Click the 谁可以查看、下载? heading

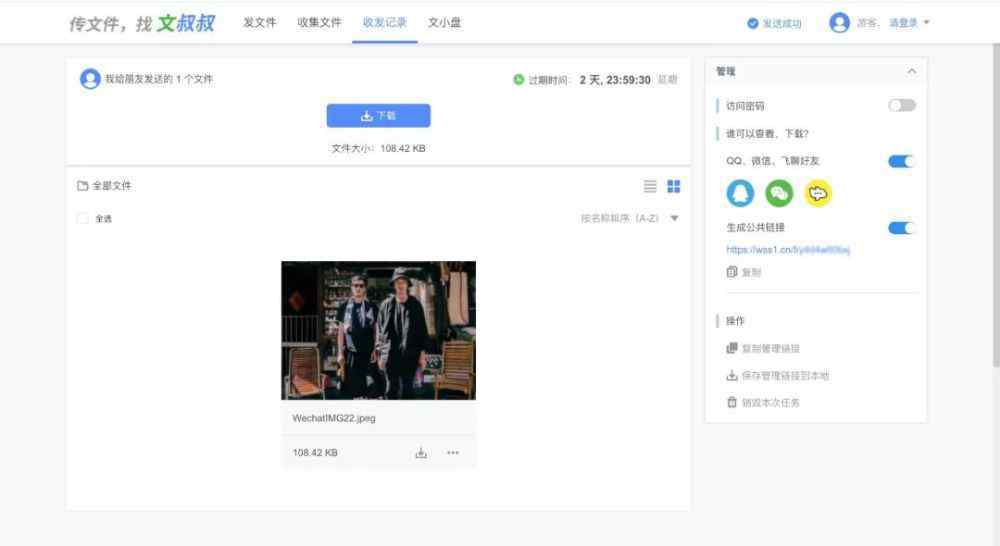pos(767,134)
